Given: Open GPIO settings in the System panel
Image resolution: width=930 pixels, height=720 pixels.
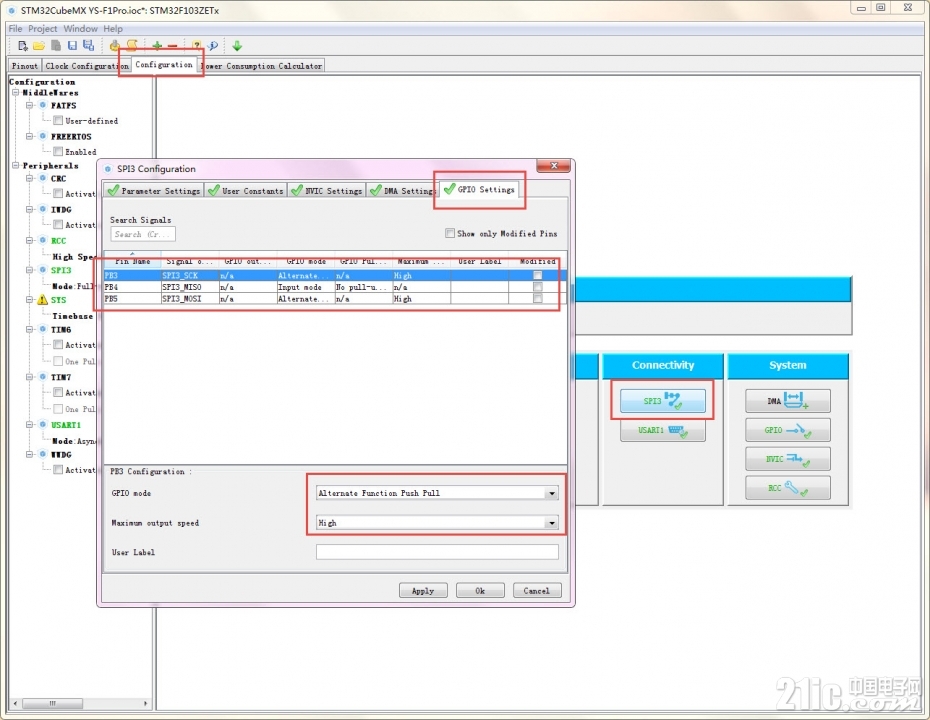Looking at the screenshot, I should [x=788, y=430].
